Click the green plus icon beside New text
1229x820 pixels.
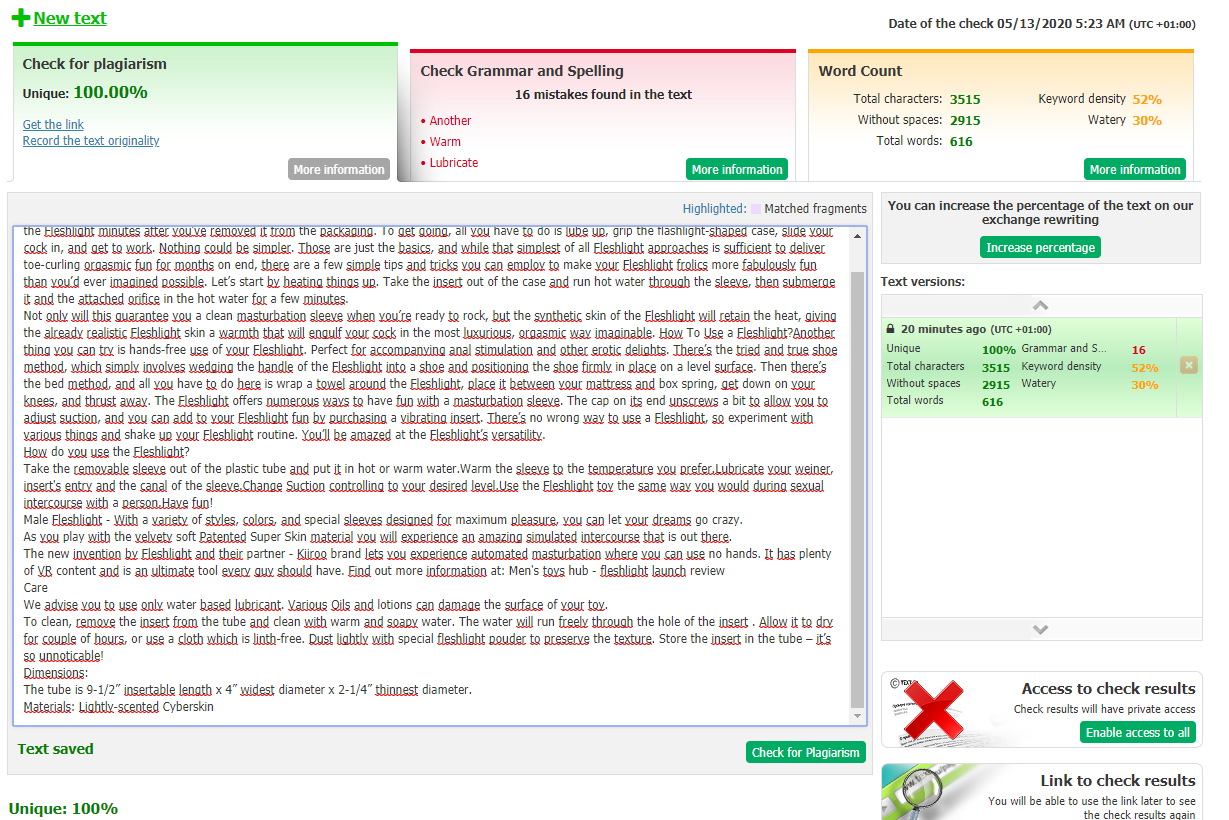(20, 18)
